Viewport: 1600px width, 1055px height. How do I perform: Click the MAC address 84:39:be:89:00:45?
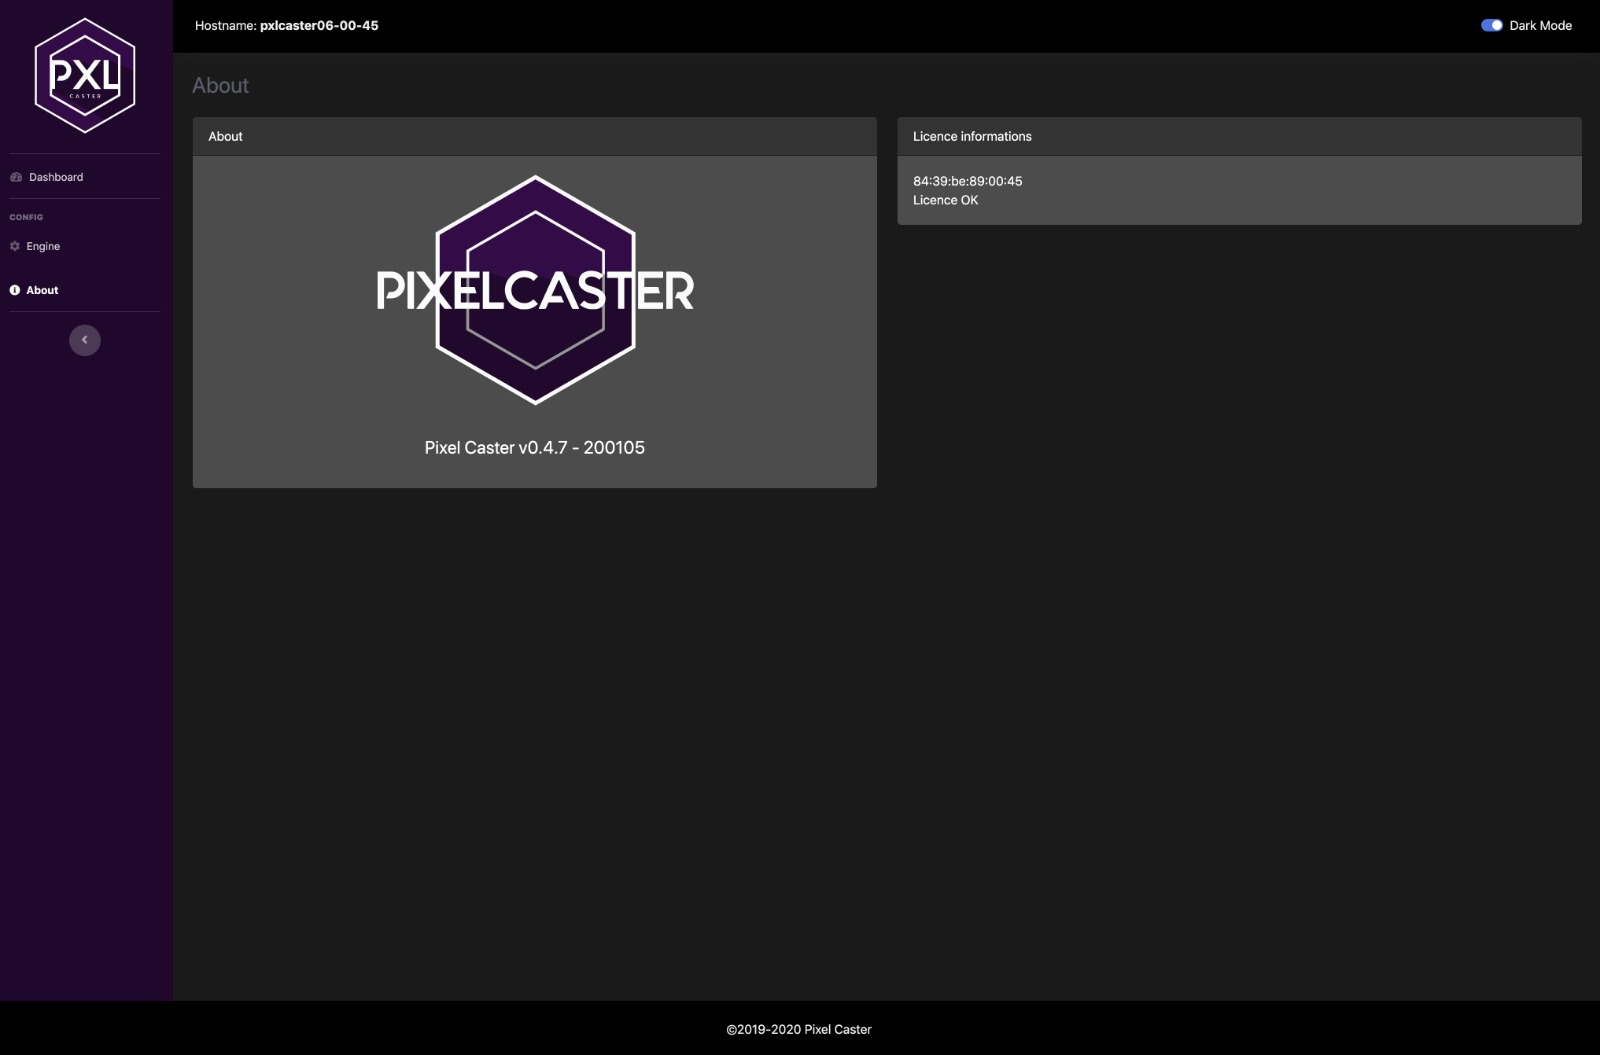tap(967, 181)
